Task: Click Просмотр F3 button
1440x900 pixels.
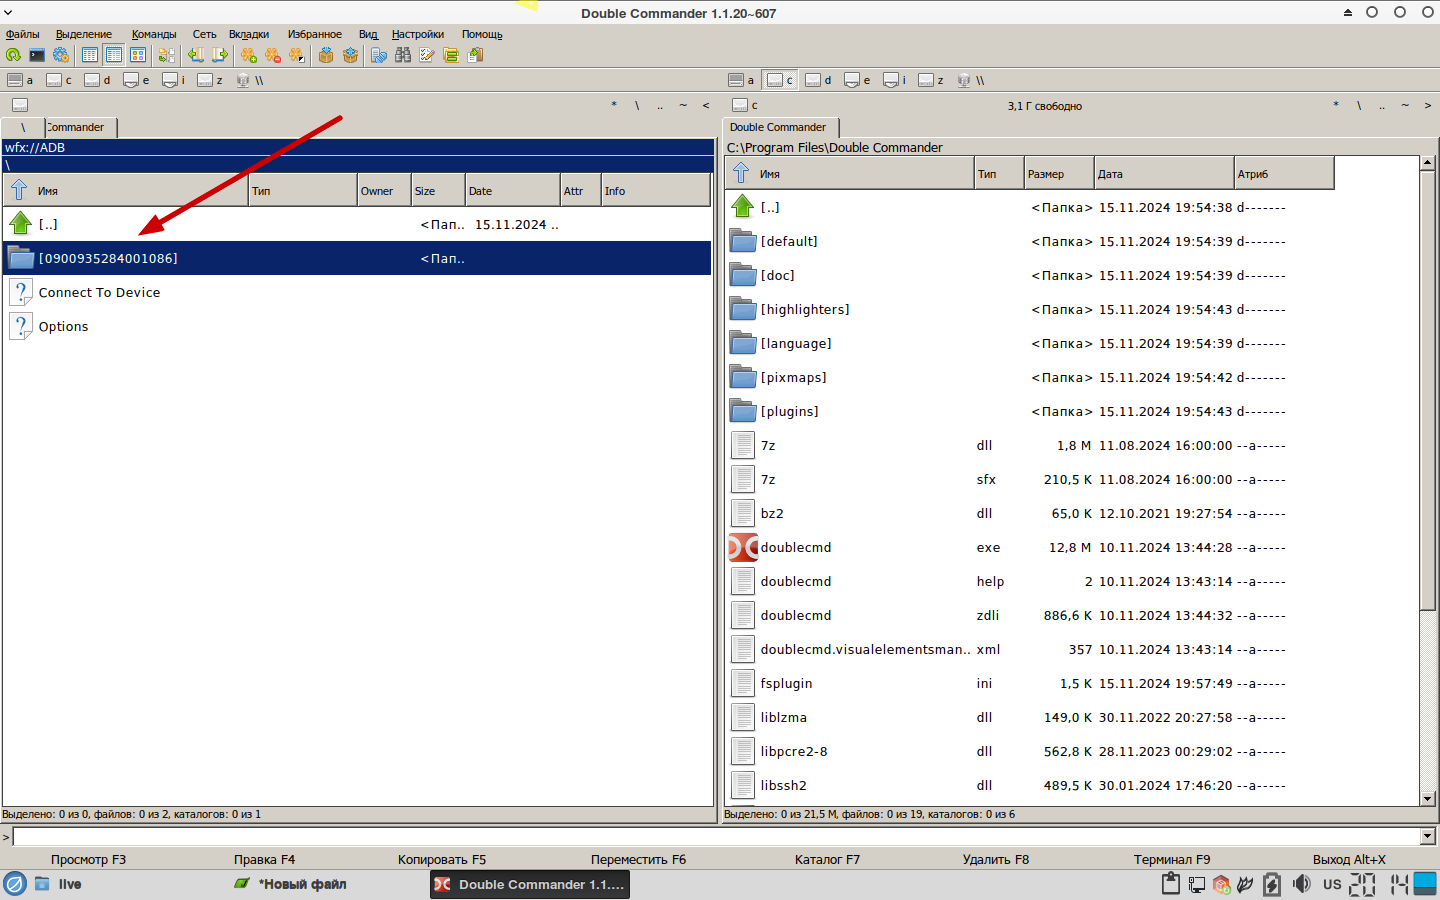Action: pos(89,859)
